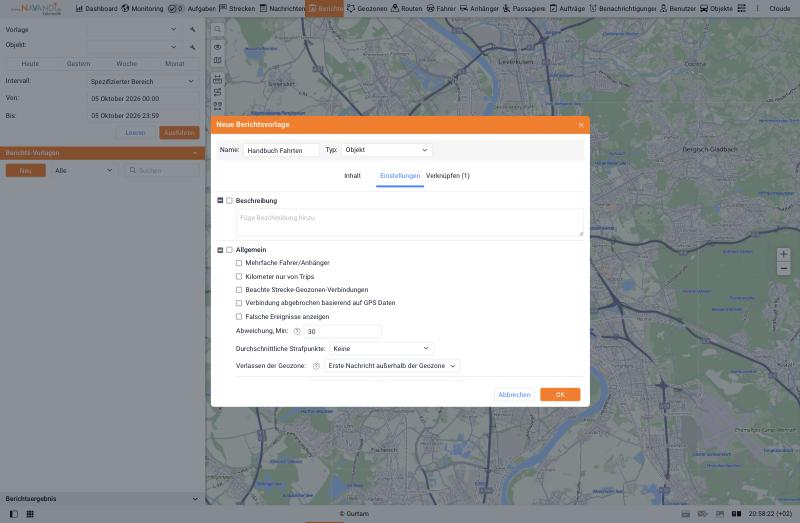800x523 pixels.
Task: Click the Füge Beschreibung hinzu text area
Action: tap(409, 222)
